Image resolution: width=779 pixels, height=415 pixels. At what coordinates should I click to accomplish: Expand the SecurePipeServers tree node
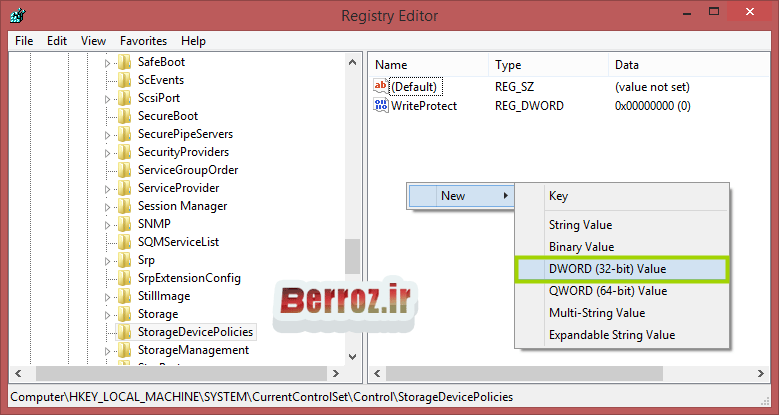[108, 134]
